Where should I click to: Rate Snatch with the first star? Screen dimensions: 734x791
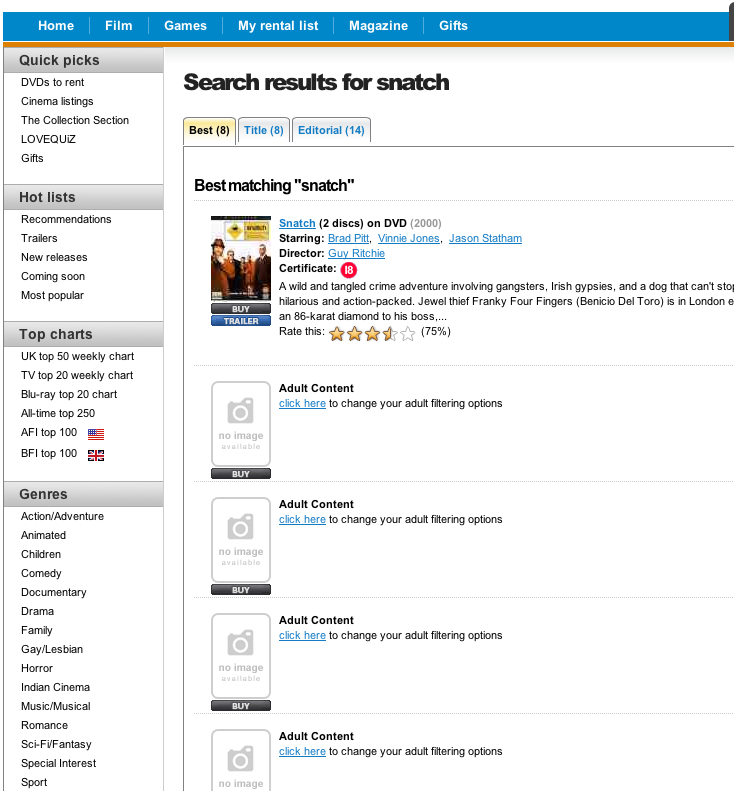pyautogui.click(x=337, y=334)
